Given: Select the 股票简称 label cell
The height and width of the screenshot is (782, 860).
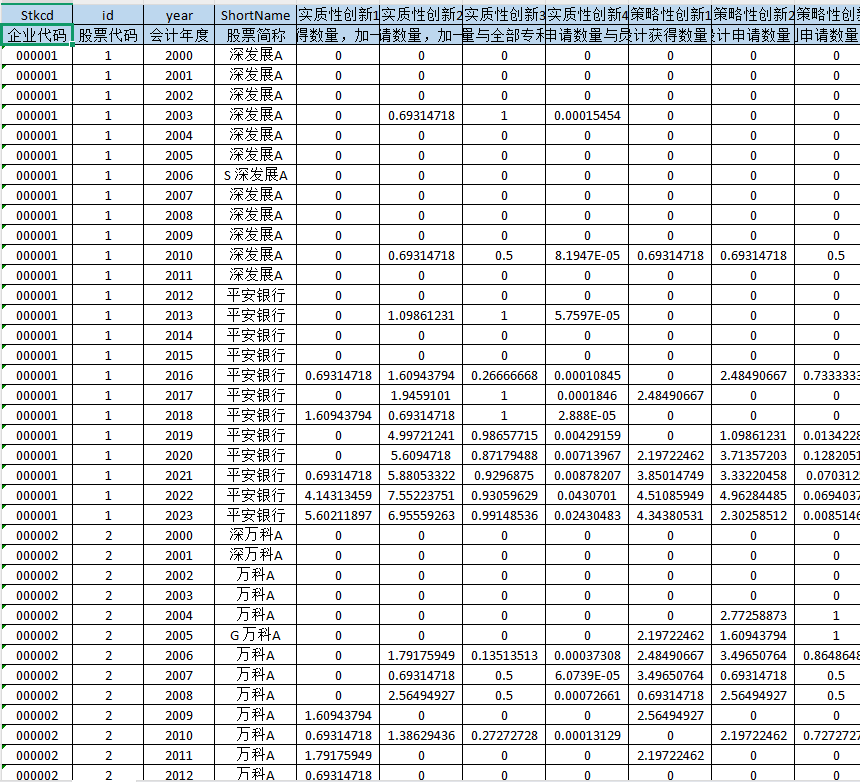Looking at the screenshot, I should (x=255, y=35).
